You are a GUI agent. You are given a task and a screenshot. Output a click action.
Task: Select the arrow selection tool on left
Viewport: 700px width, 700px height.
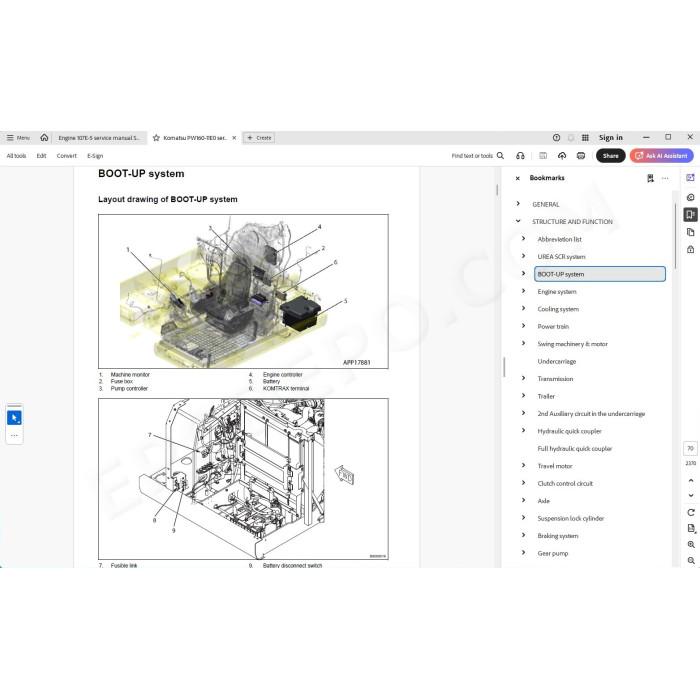click(x=14, y=418)
